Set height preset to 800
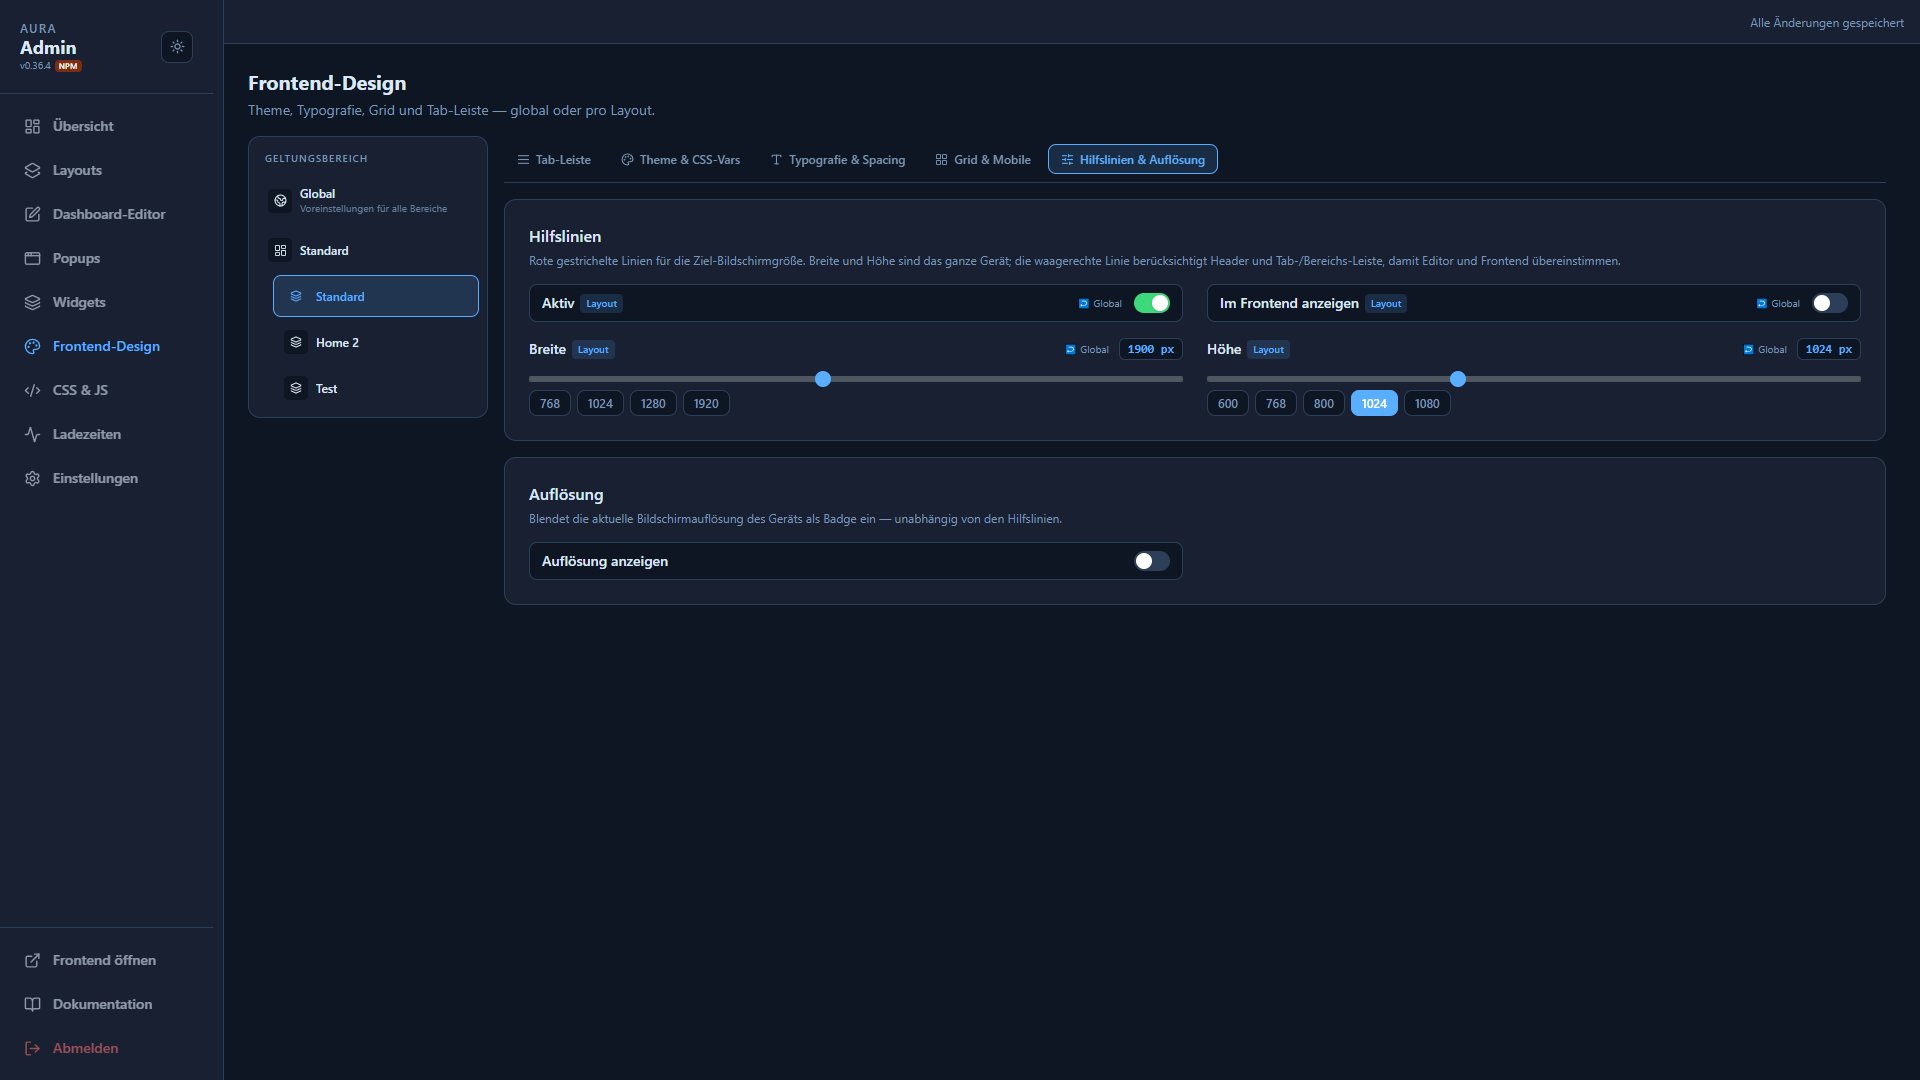1920x1080 pixels. [1324, 404]
